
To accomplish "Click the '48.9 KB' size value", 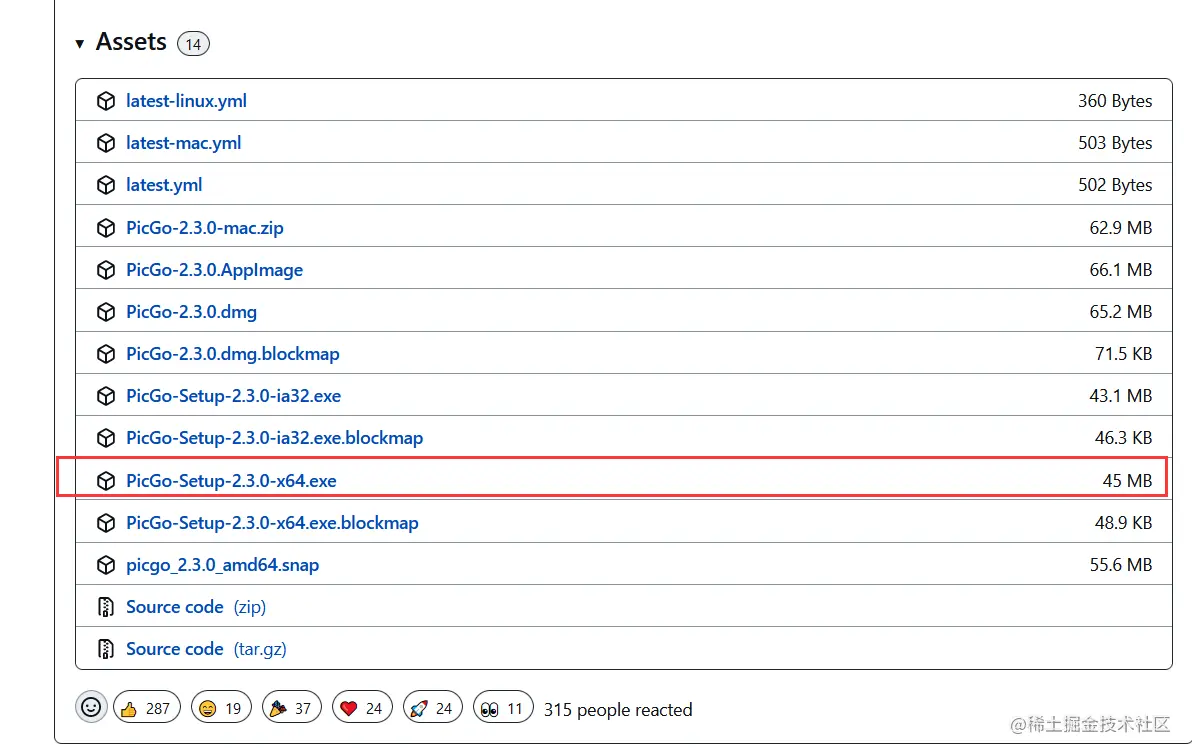I will [1124, 523].
